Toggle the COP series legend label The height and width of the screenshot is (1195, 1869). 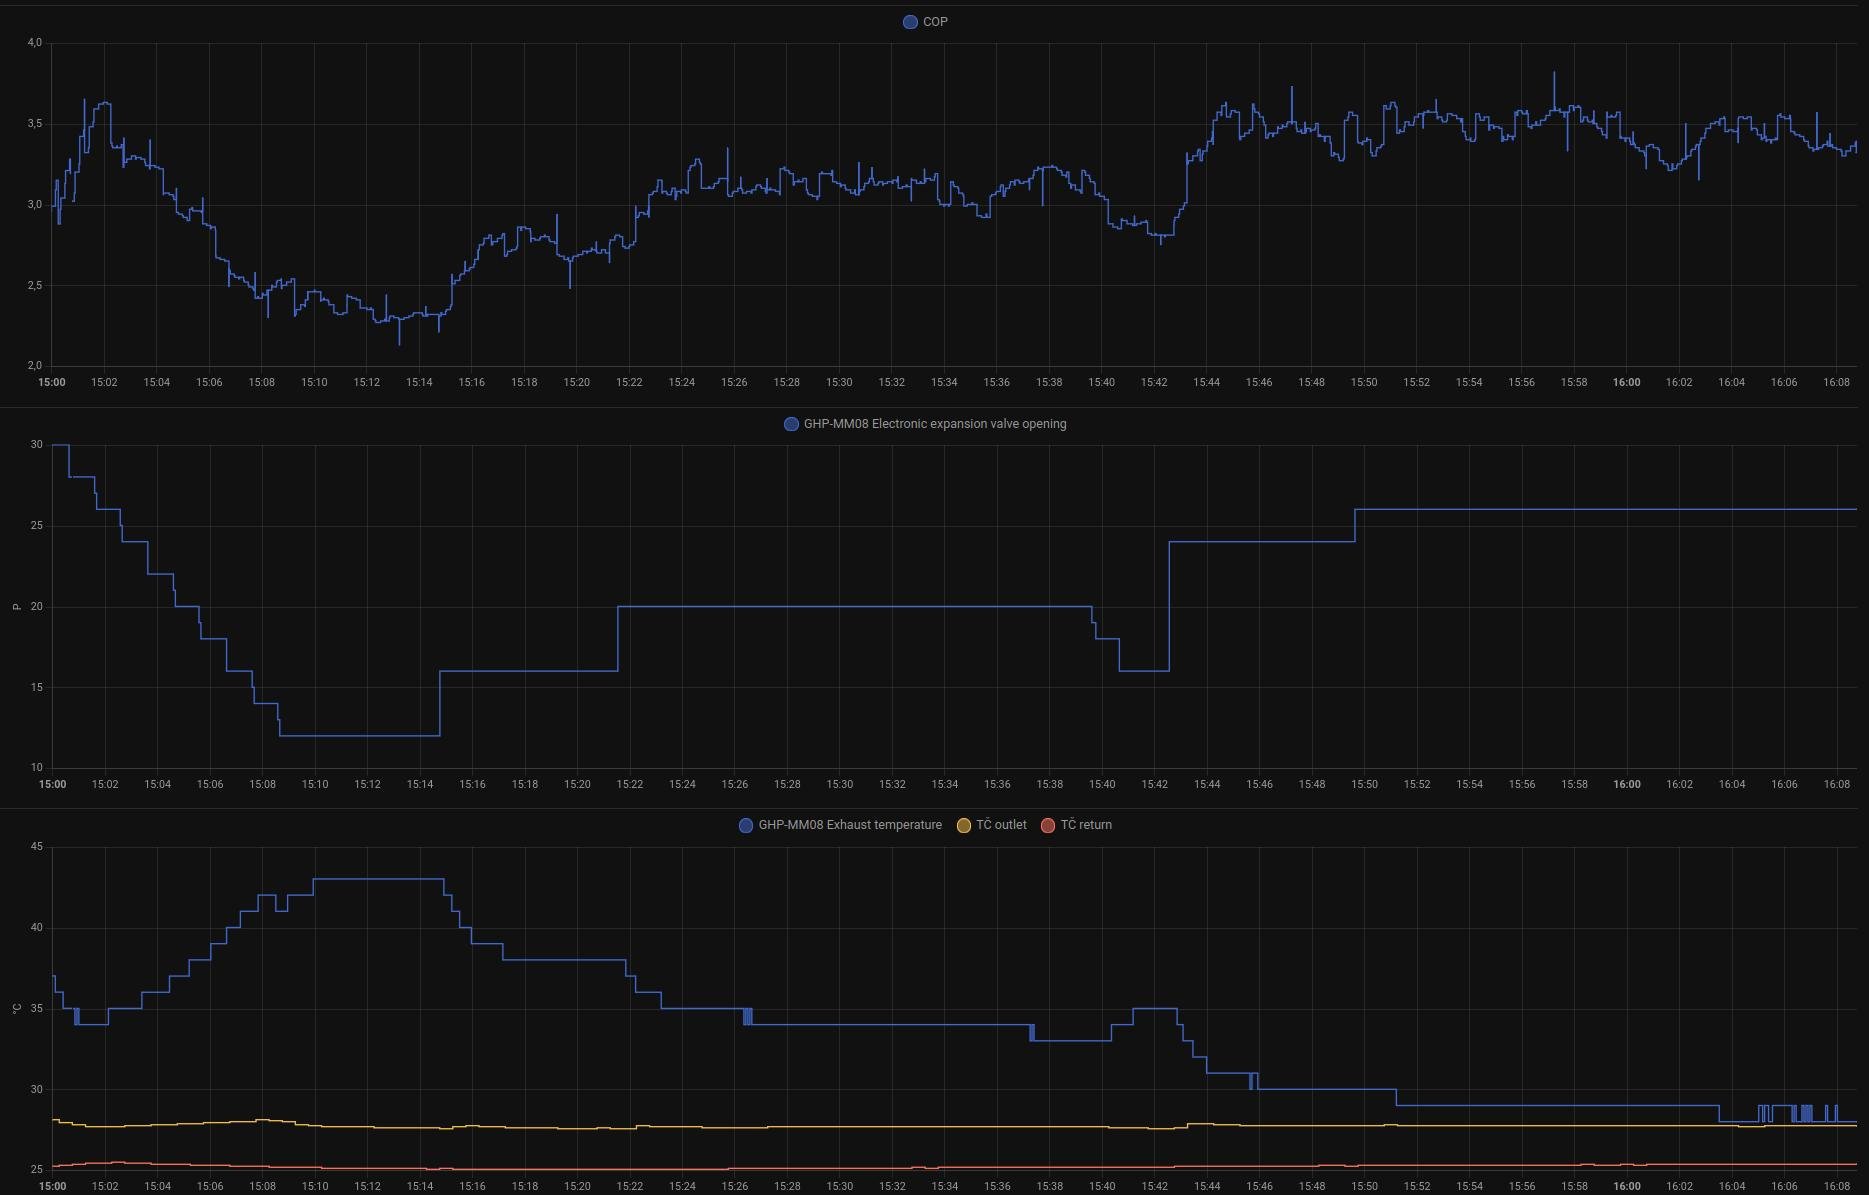pyautogui.click(x=935, y=22)
